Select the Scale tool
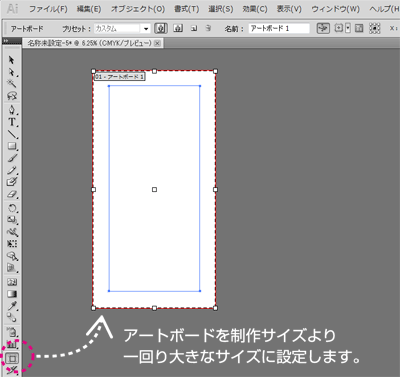 coord(12,220)
